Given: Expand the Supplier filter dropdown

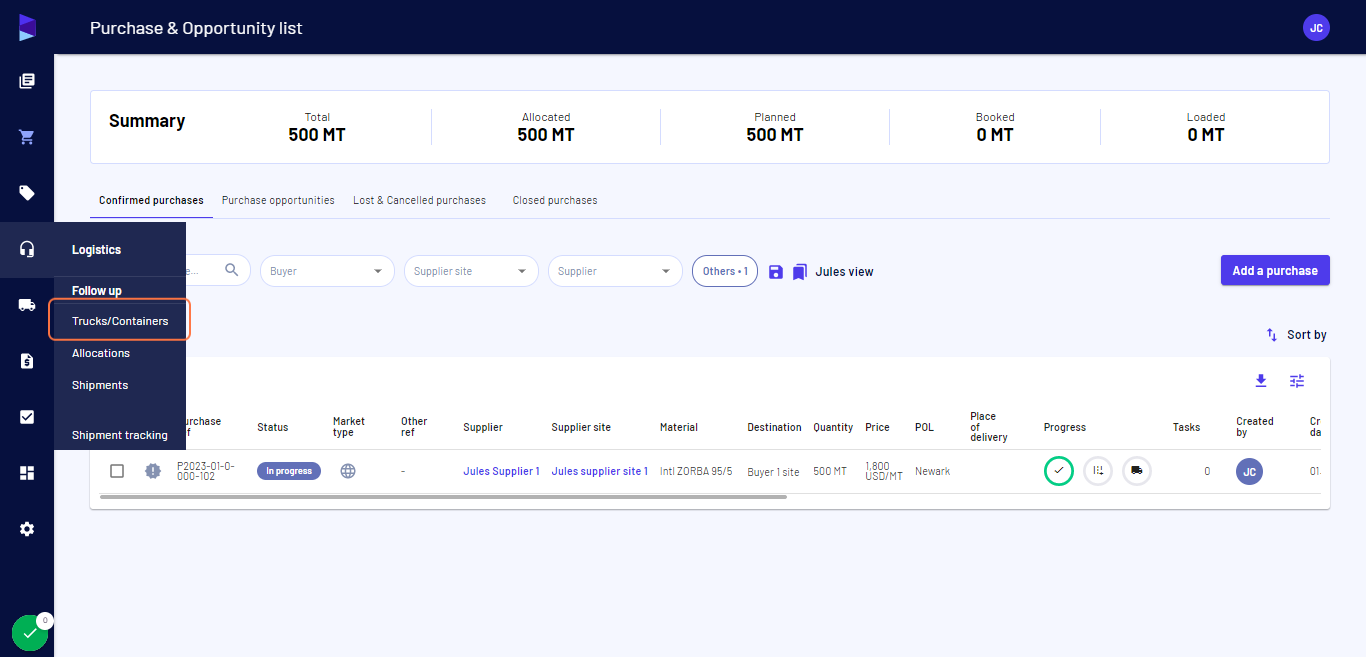Looking at the screenshot, I should point(615,271).
